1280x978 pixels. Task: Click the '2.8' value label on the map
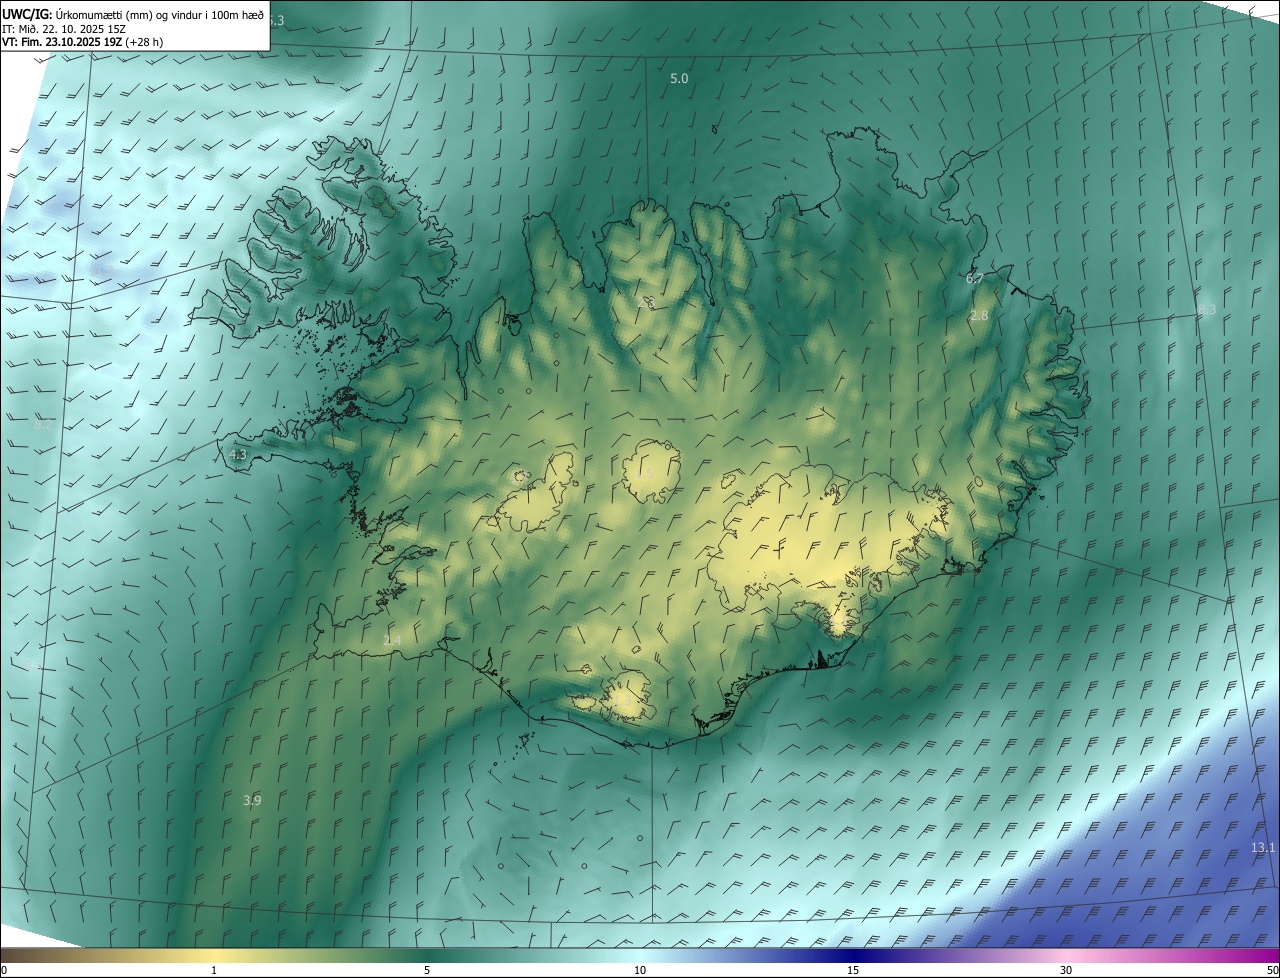[x=979, y=315]
